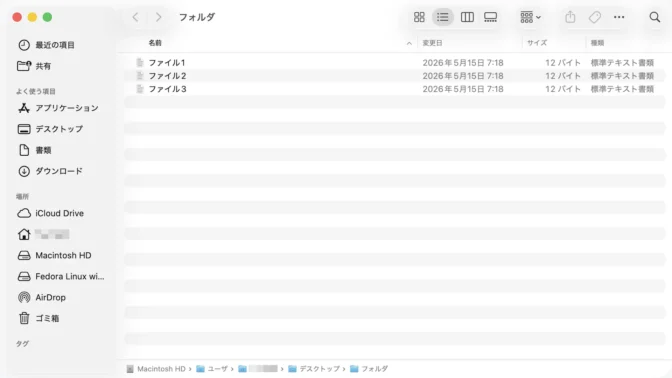
Task: Switch to column view
Action: (467, 17)
